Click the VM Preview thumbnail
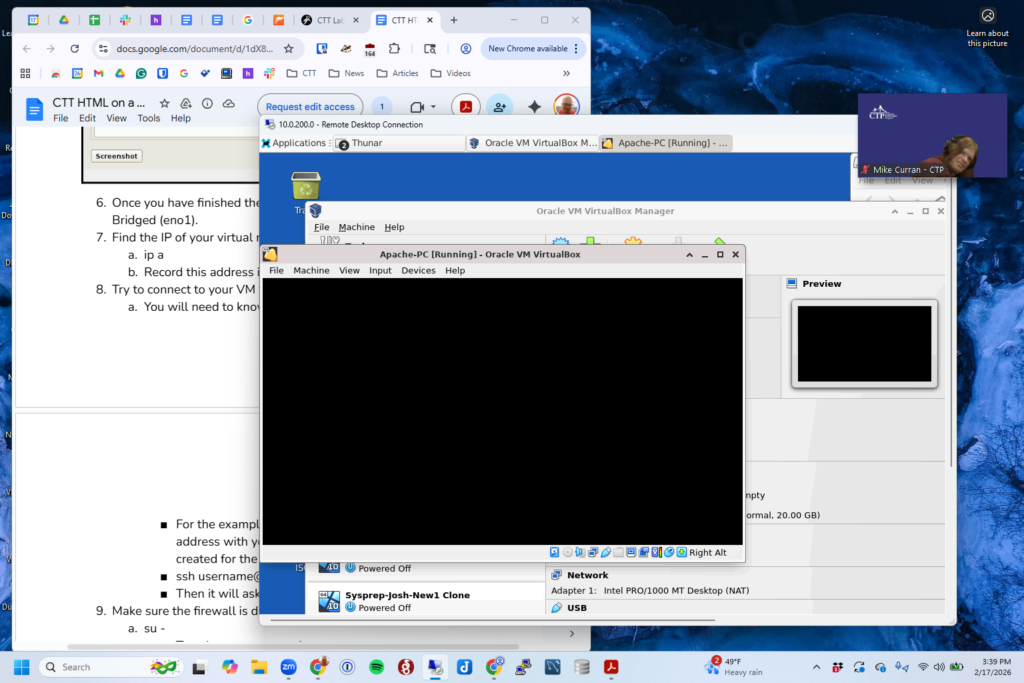The width and height of the screenshot is (1024, 683). [864, 343]
